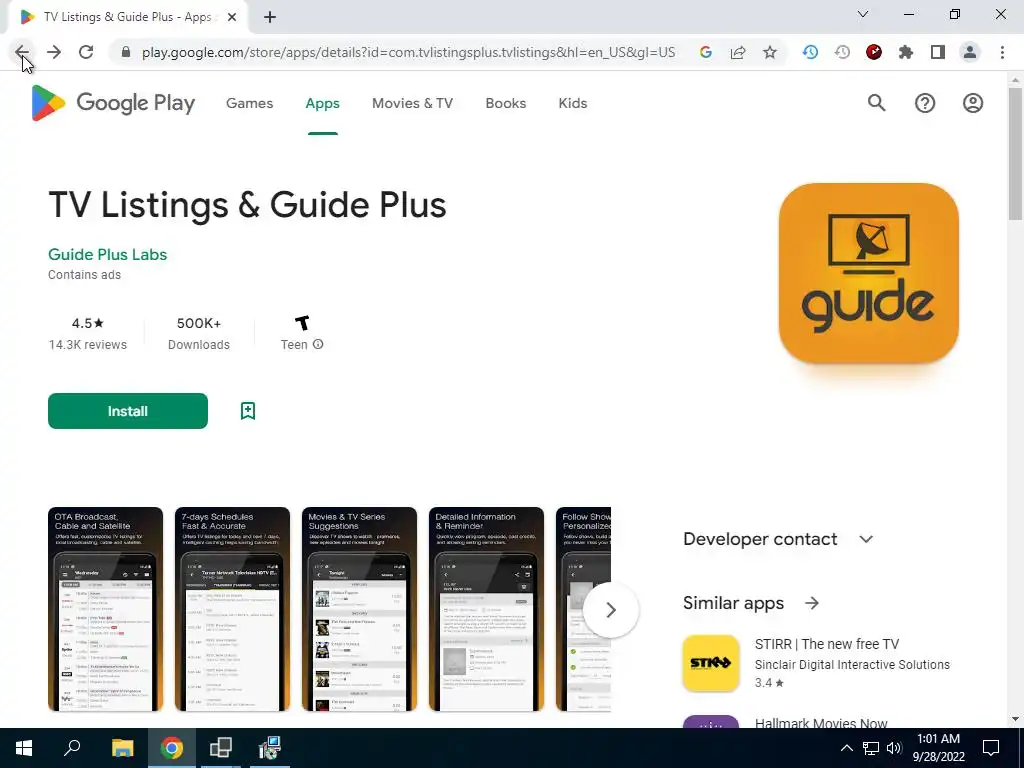Open Similar apps arrow
This screenshot has height=768, width=1024.
(812, 603)
